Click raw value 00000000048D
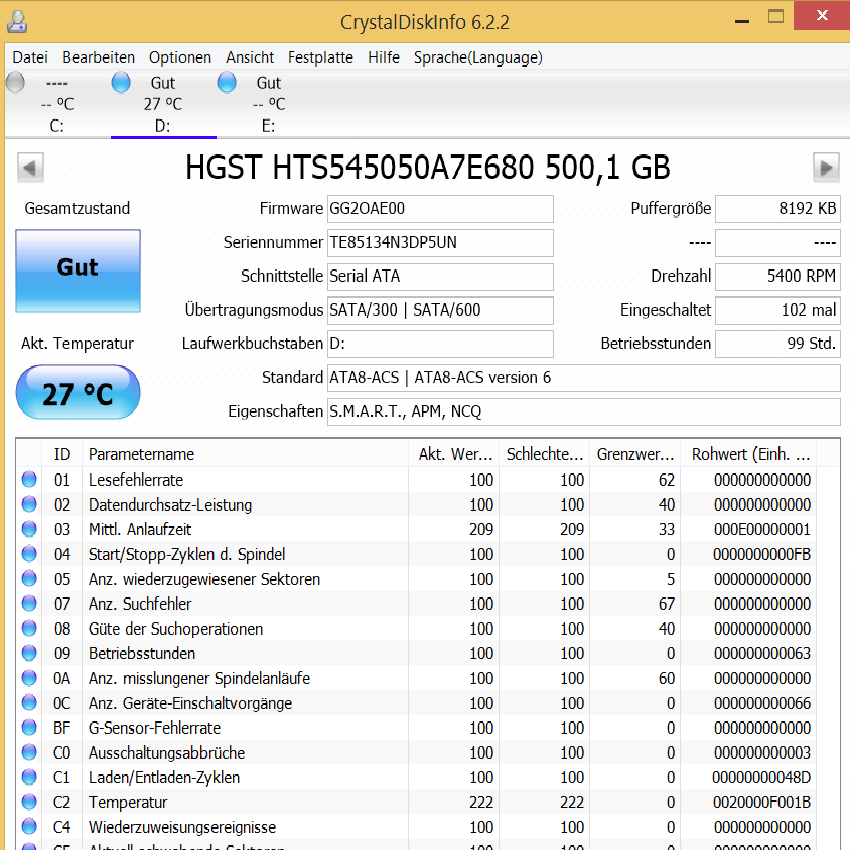850x850 pixels. pyautogui.click(x=761, y=778)
